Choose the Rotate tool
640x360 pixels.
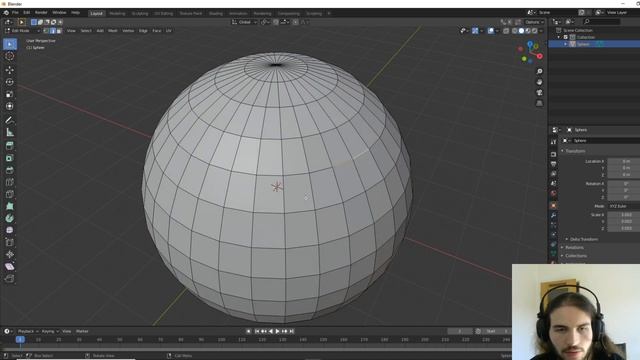pyautogui.click(x=10, y=82)
